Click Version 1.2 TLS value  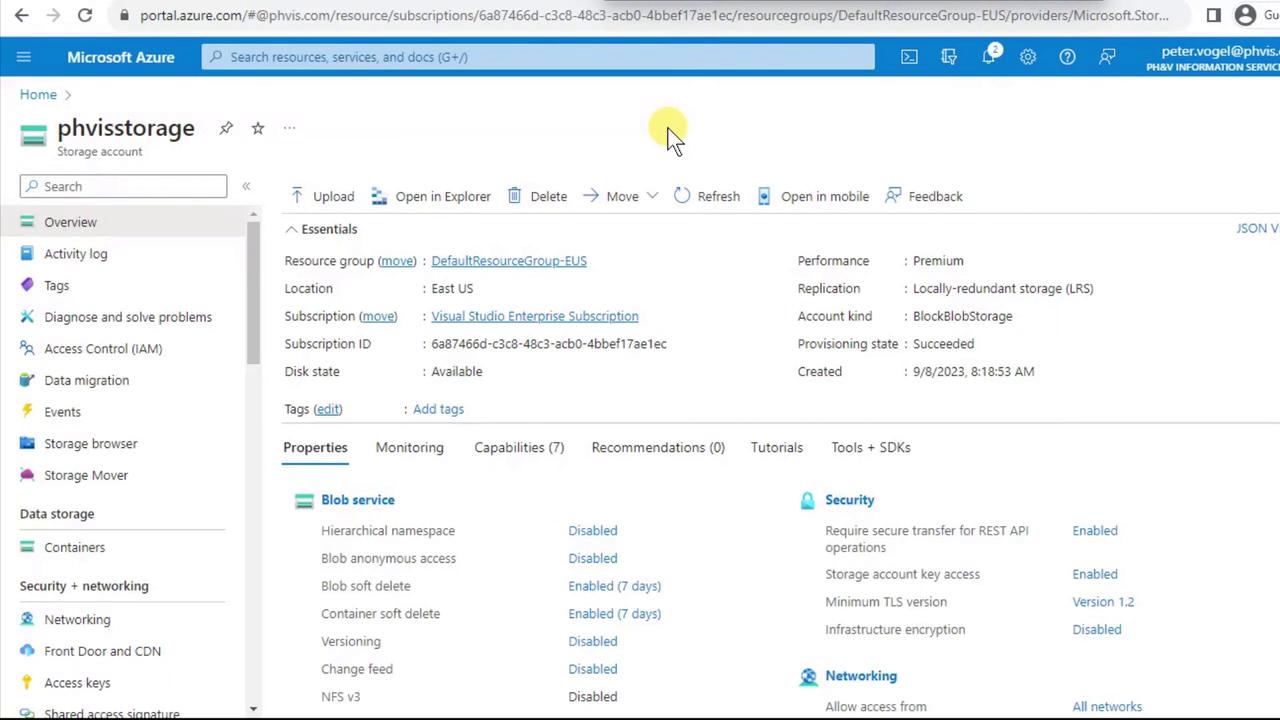pos(1103,602)
